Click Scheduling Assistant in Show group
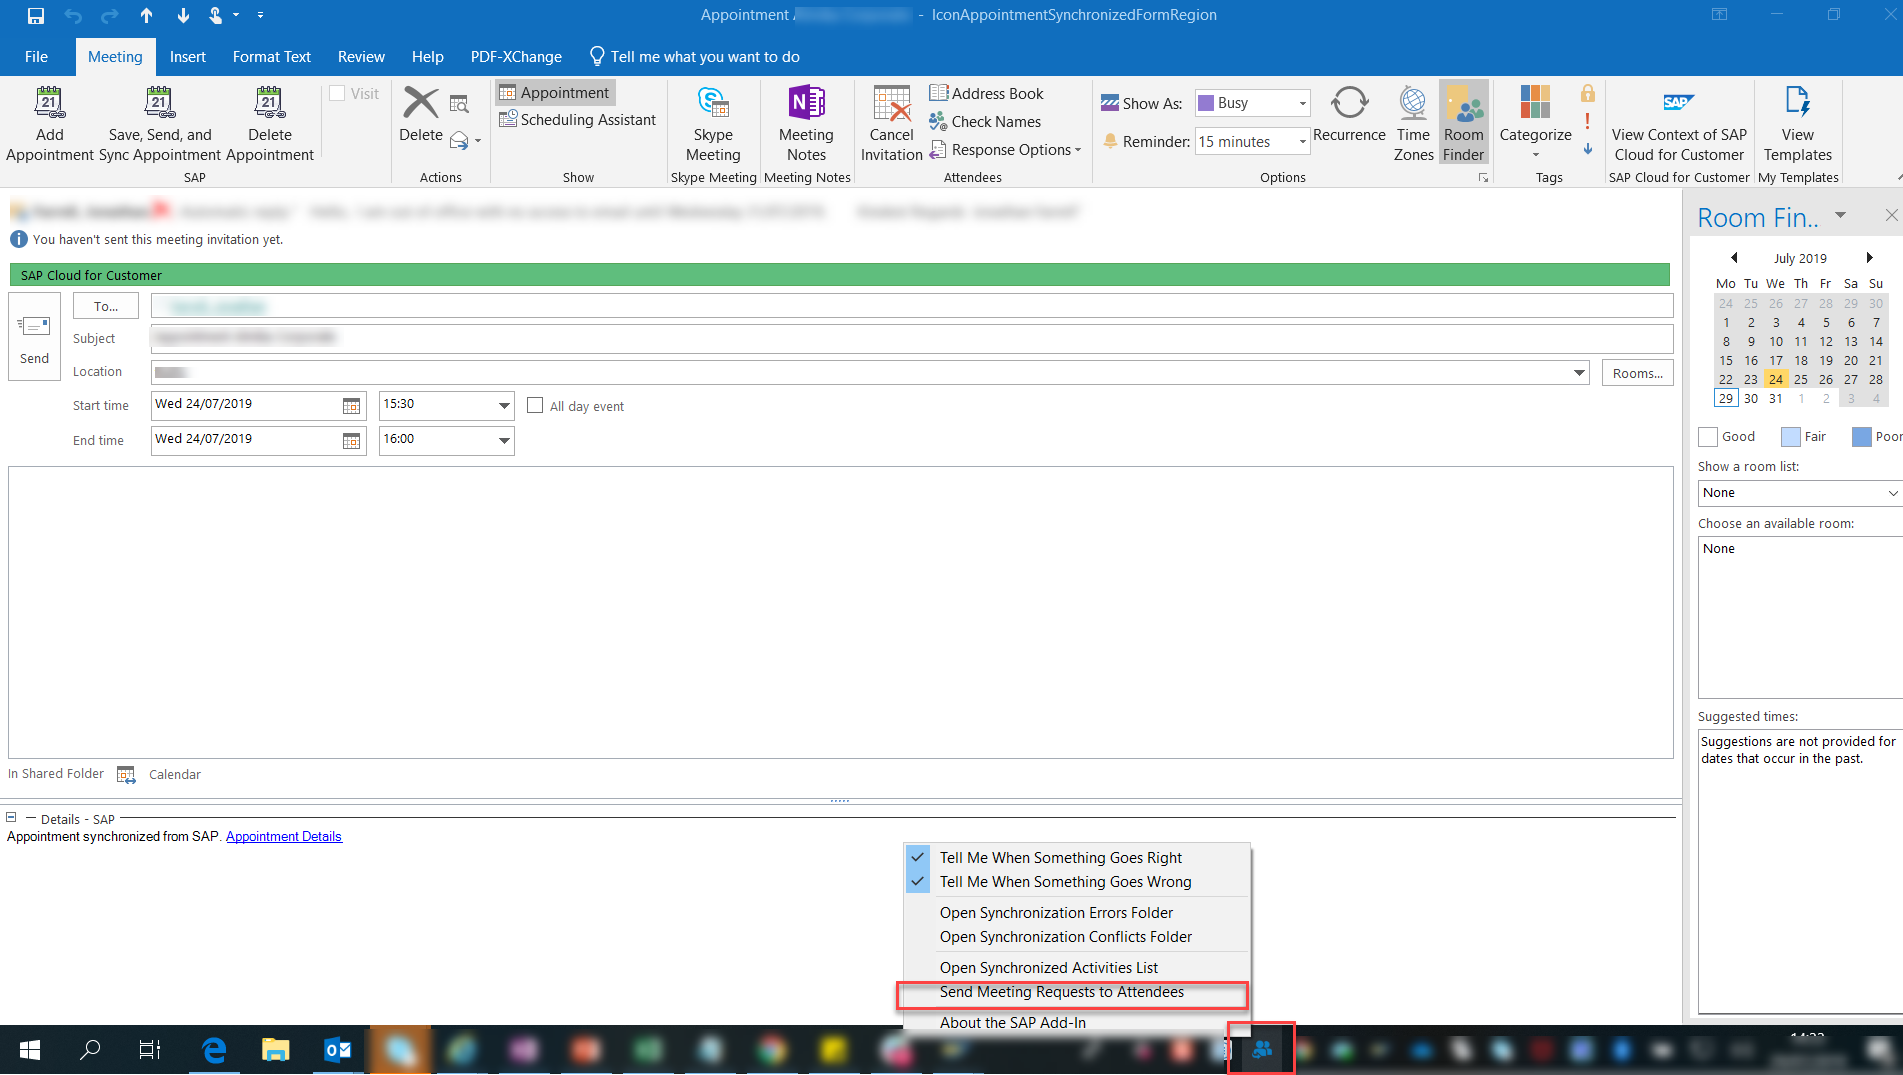 [x=577, y=119]
